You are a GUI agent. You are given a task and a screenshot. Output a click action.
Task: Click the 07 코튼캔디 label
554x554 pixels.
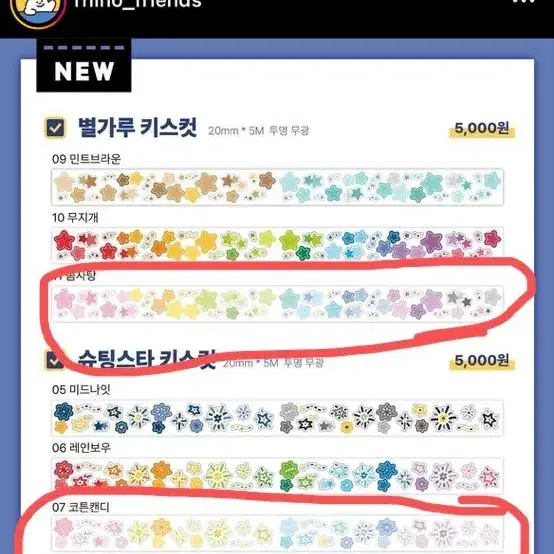pos(81,507)
